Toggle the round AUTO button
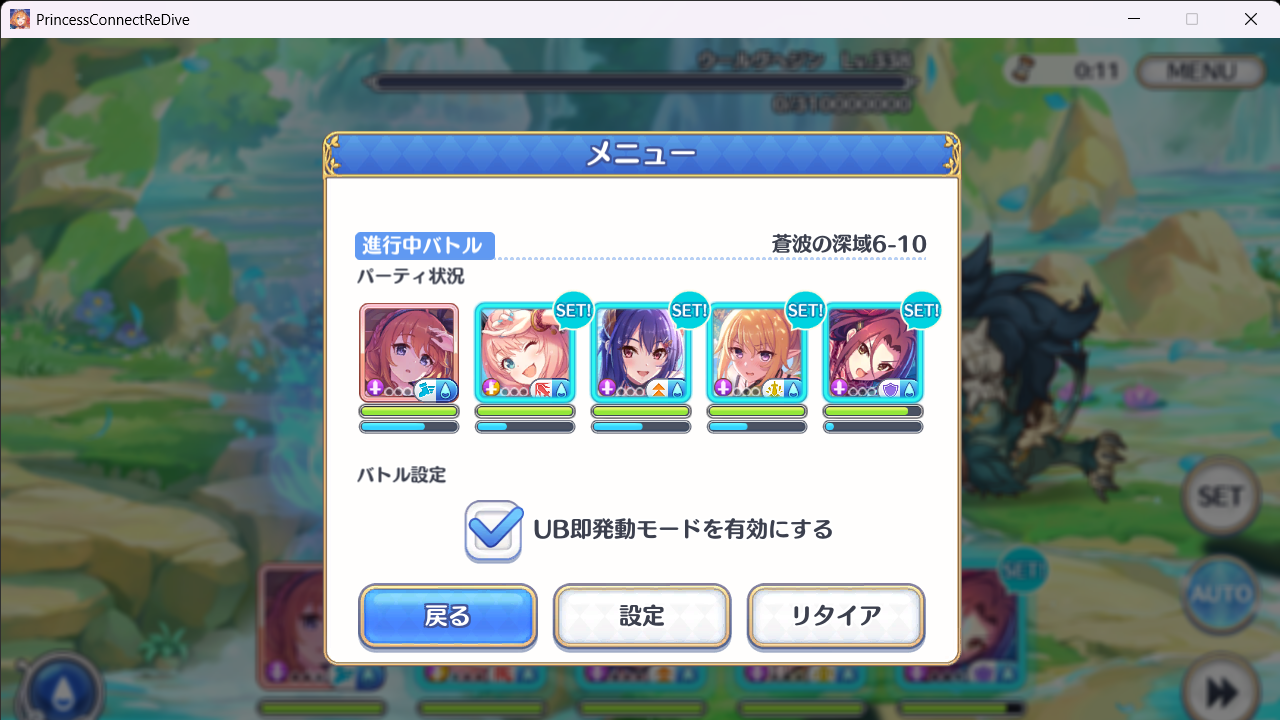The width and height of the screenshot is (1280, 720). tap(1220, 594)
